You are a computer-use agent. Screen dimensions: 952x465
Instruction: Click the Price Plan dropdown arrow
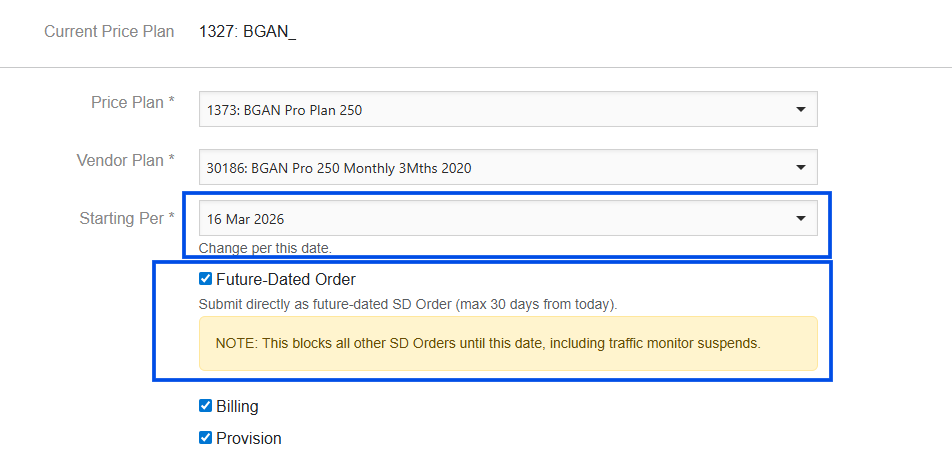[800, 110]
